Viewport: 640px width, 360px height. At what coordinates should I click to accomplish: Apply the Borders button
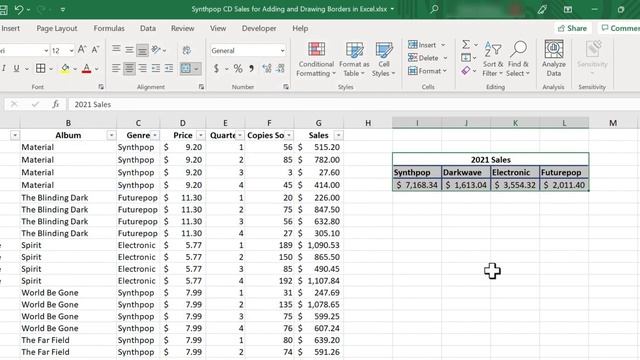pos(40,69)
